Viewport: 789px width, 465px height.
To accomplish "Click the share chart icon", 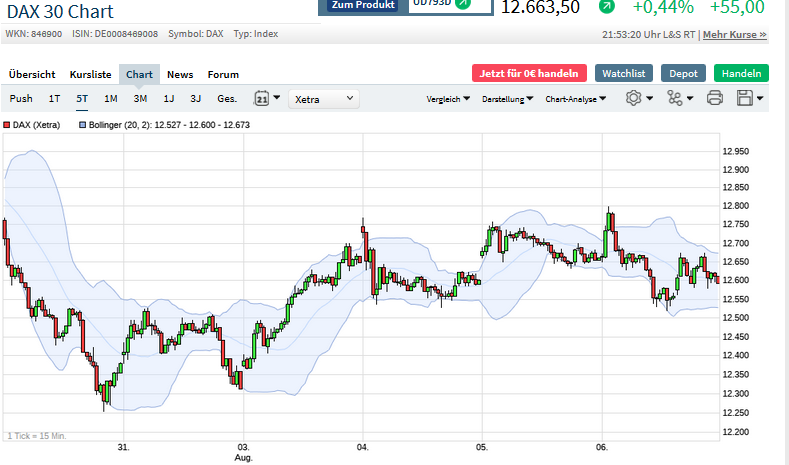I will pos(675,98).
